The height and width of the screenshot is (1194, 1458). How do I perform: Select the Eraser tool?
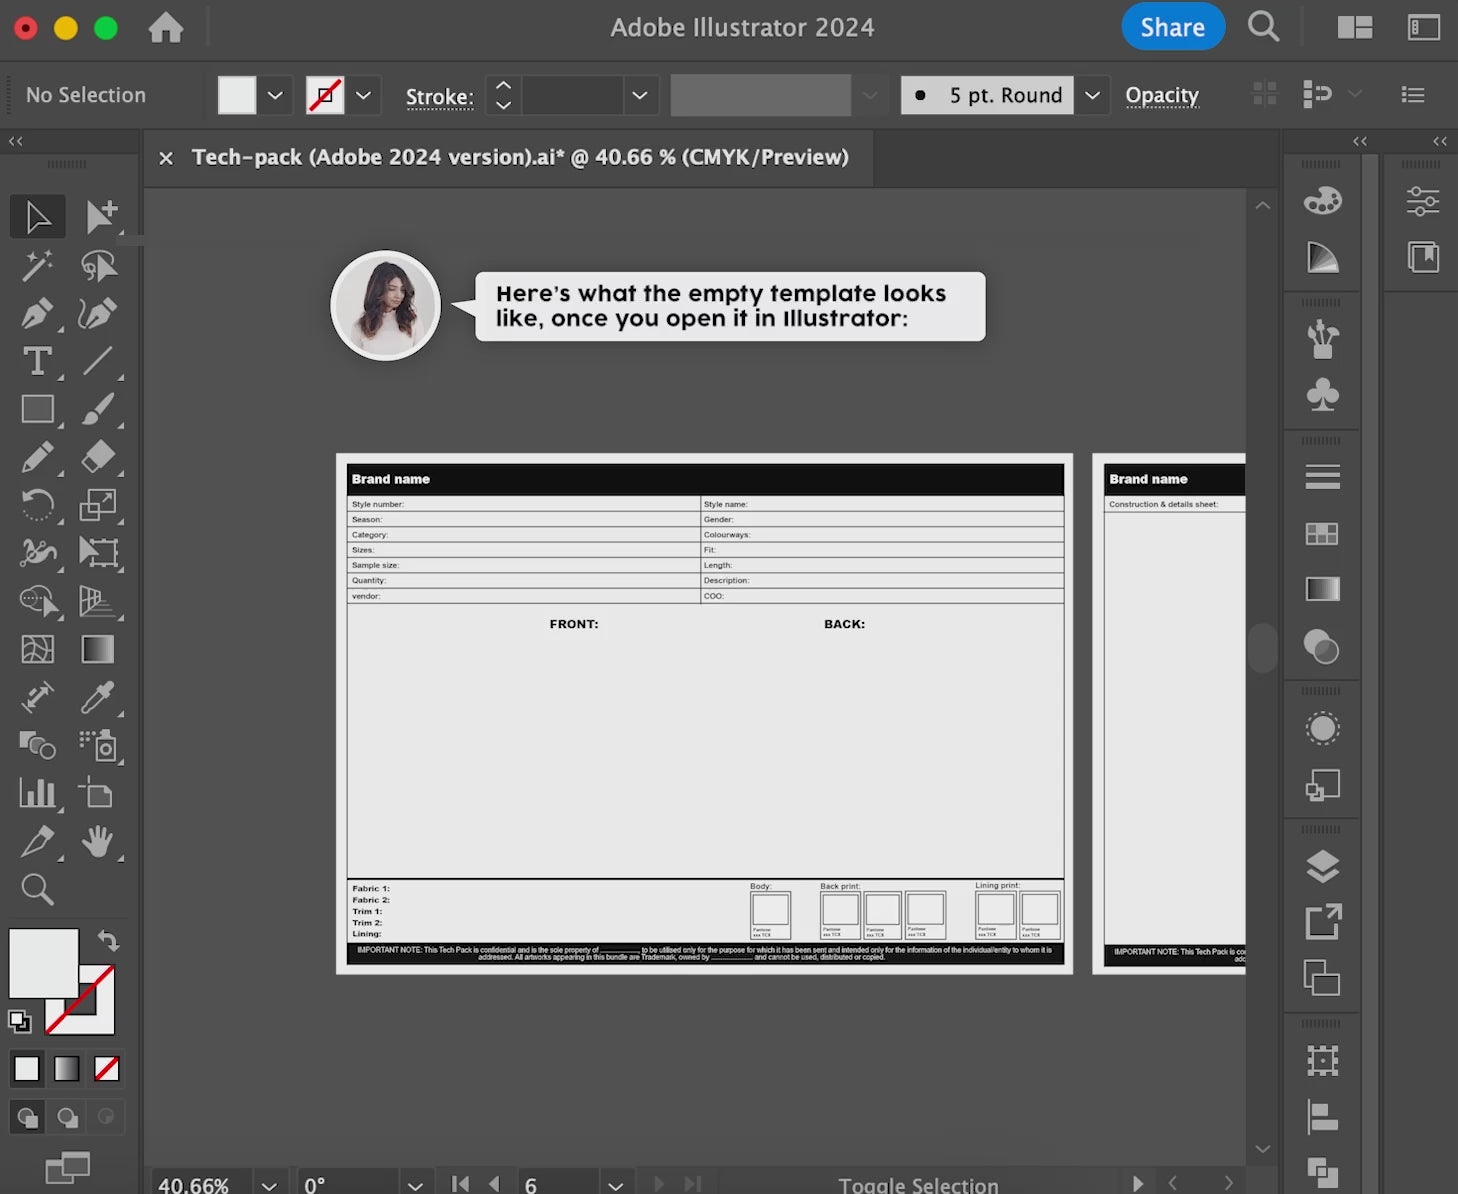[x=97, y=457]
